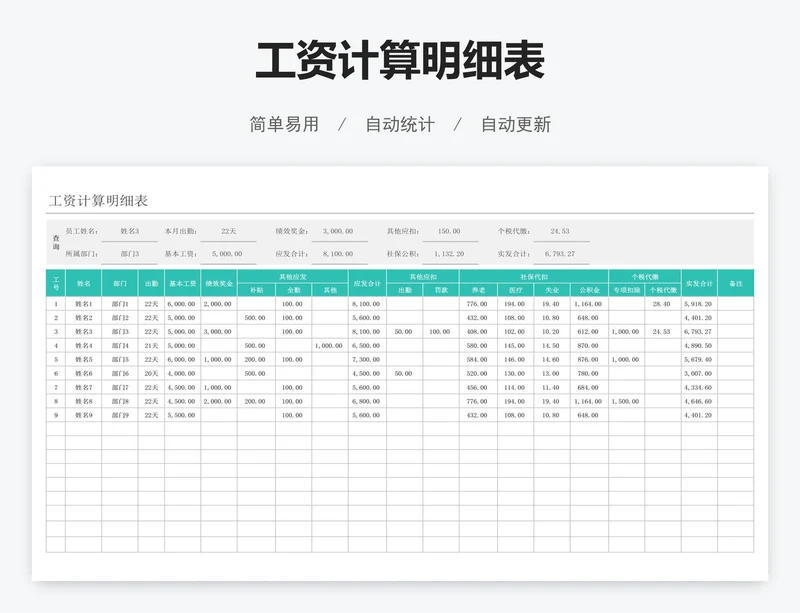Click the 自动统计 subtitle text
Viewport: 800px width, 613px height.
click(400, 125)
